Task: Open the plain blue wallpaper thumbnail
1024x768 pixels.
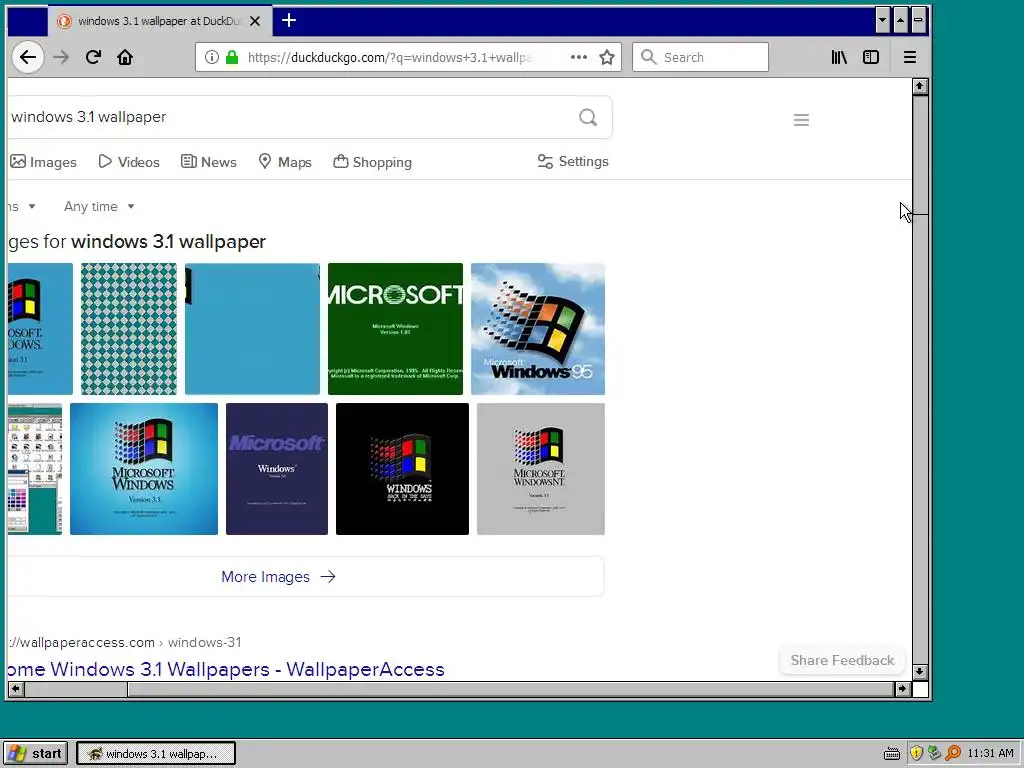Action: 252,328
